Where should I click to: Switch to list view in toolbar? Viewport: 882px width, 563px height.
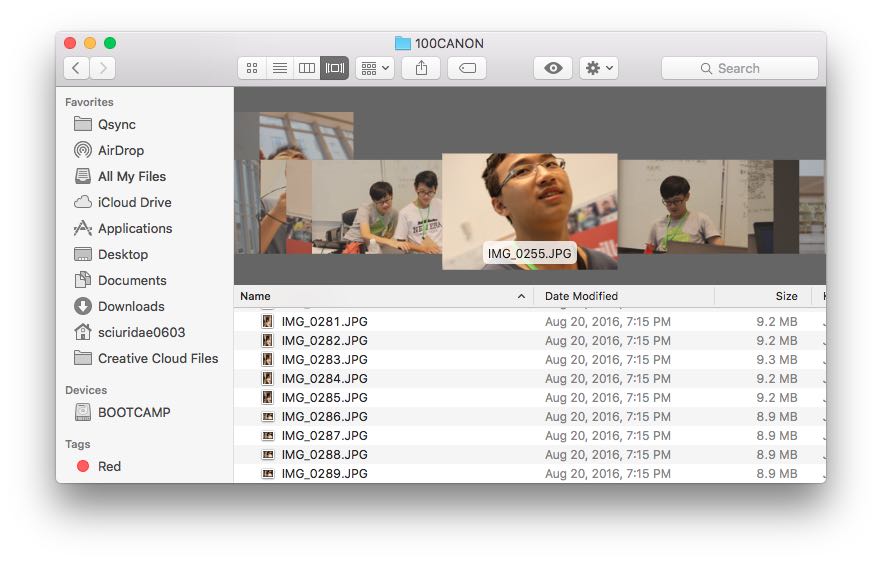click(280, 68)
